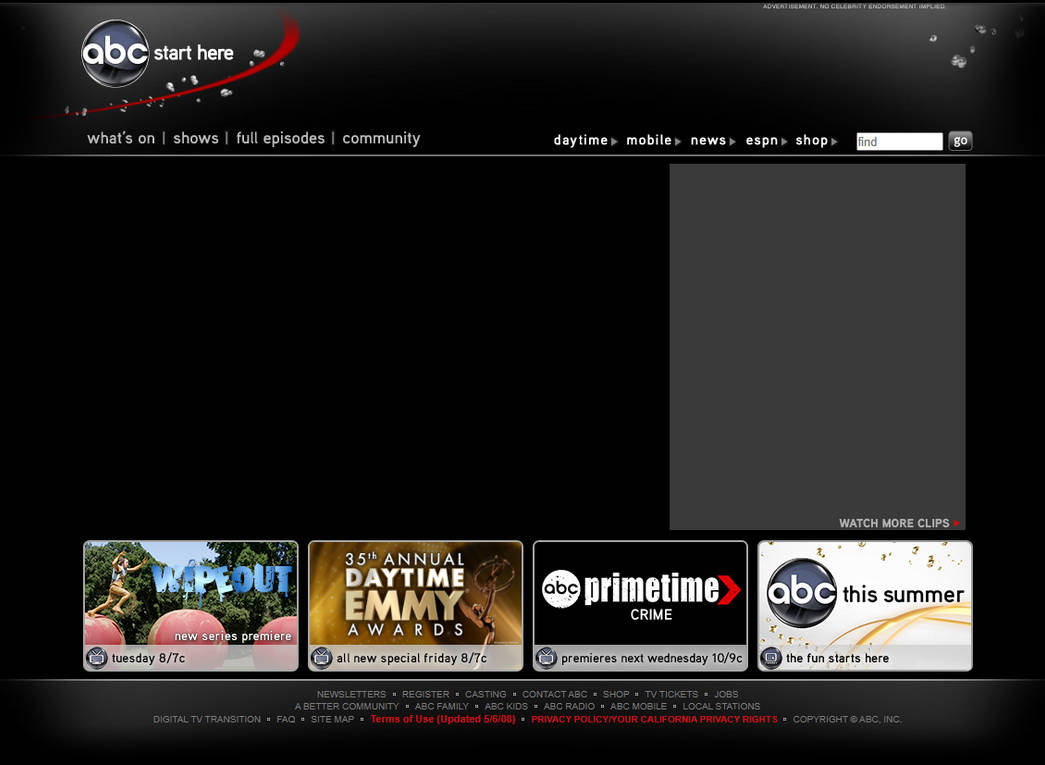This screenshot has width=1045, height=765.
Task: Open the ABC this summer promo
Action: click(865, 606)
